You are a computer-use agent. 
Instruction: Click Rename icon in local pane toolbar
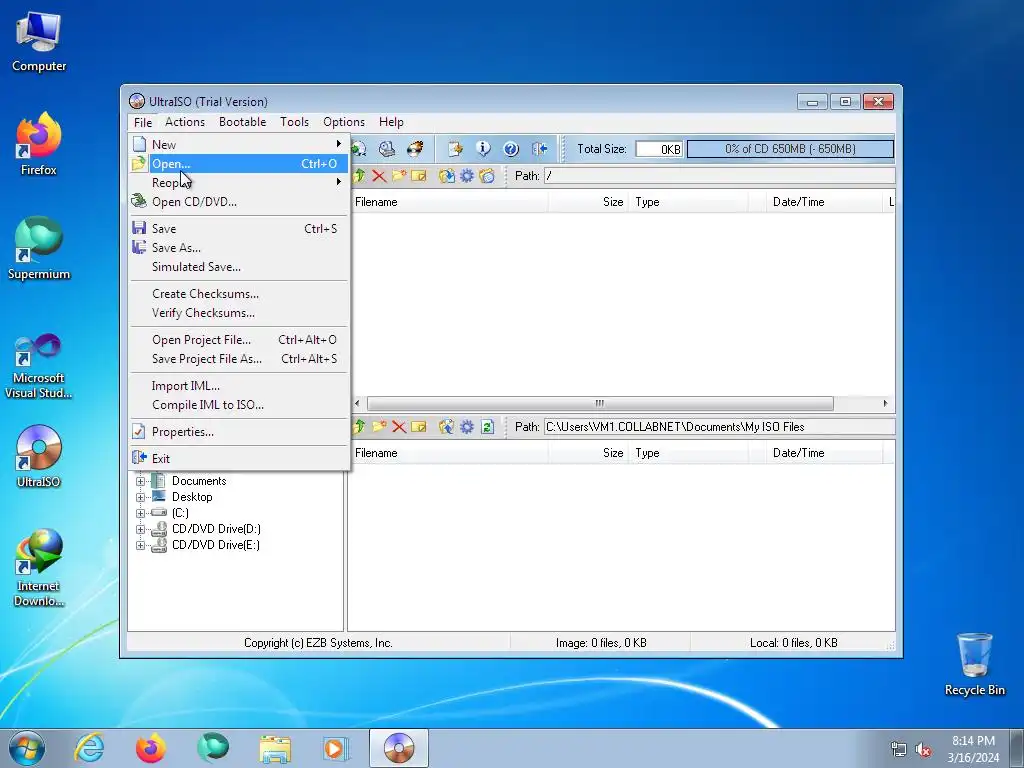(x=419, y=426)
